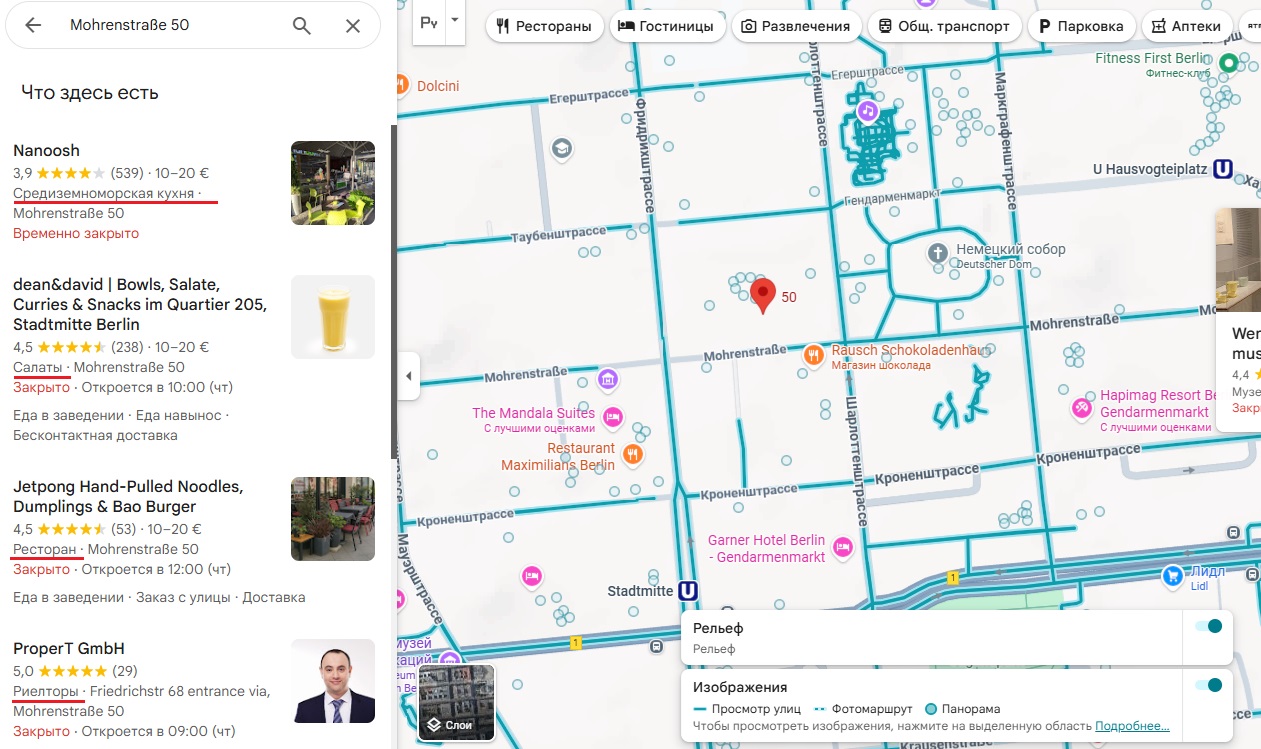This screenshot has height=749, width=1261.
Task: Open the Nanoosh photo thumbnail
Action: click(333, 183)
